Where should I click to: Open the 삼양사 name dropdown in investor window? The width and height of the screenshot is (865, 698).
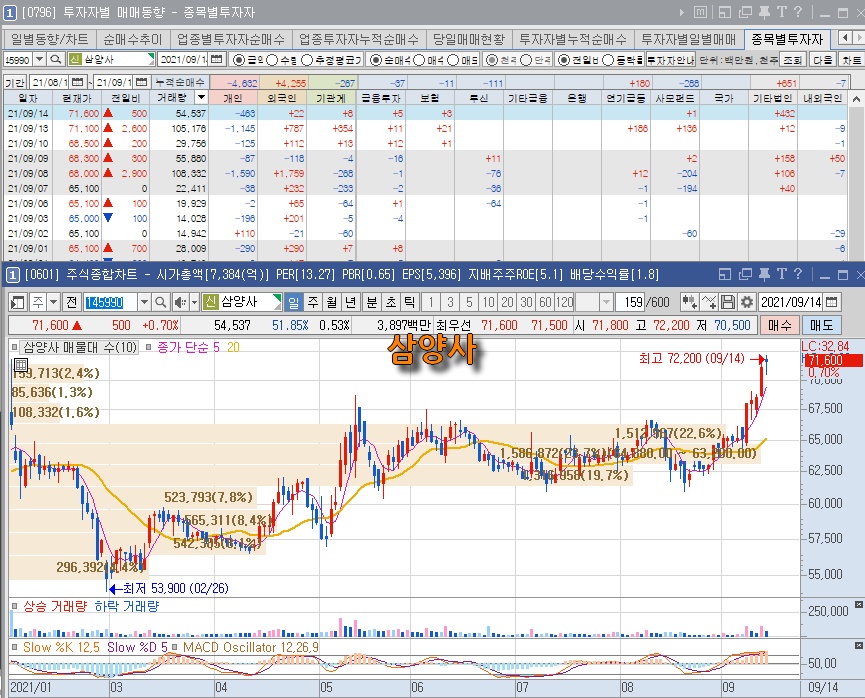coord(151,59)
